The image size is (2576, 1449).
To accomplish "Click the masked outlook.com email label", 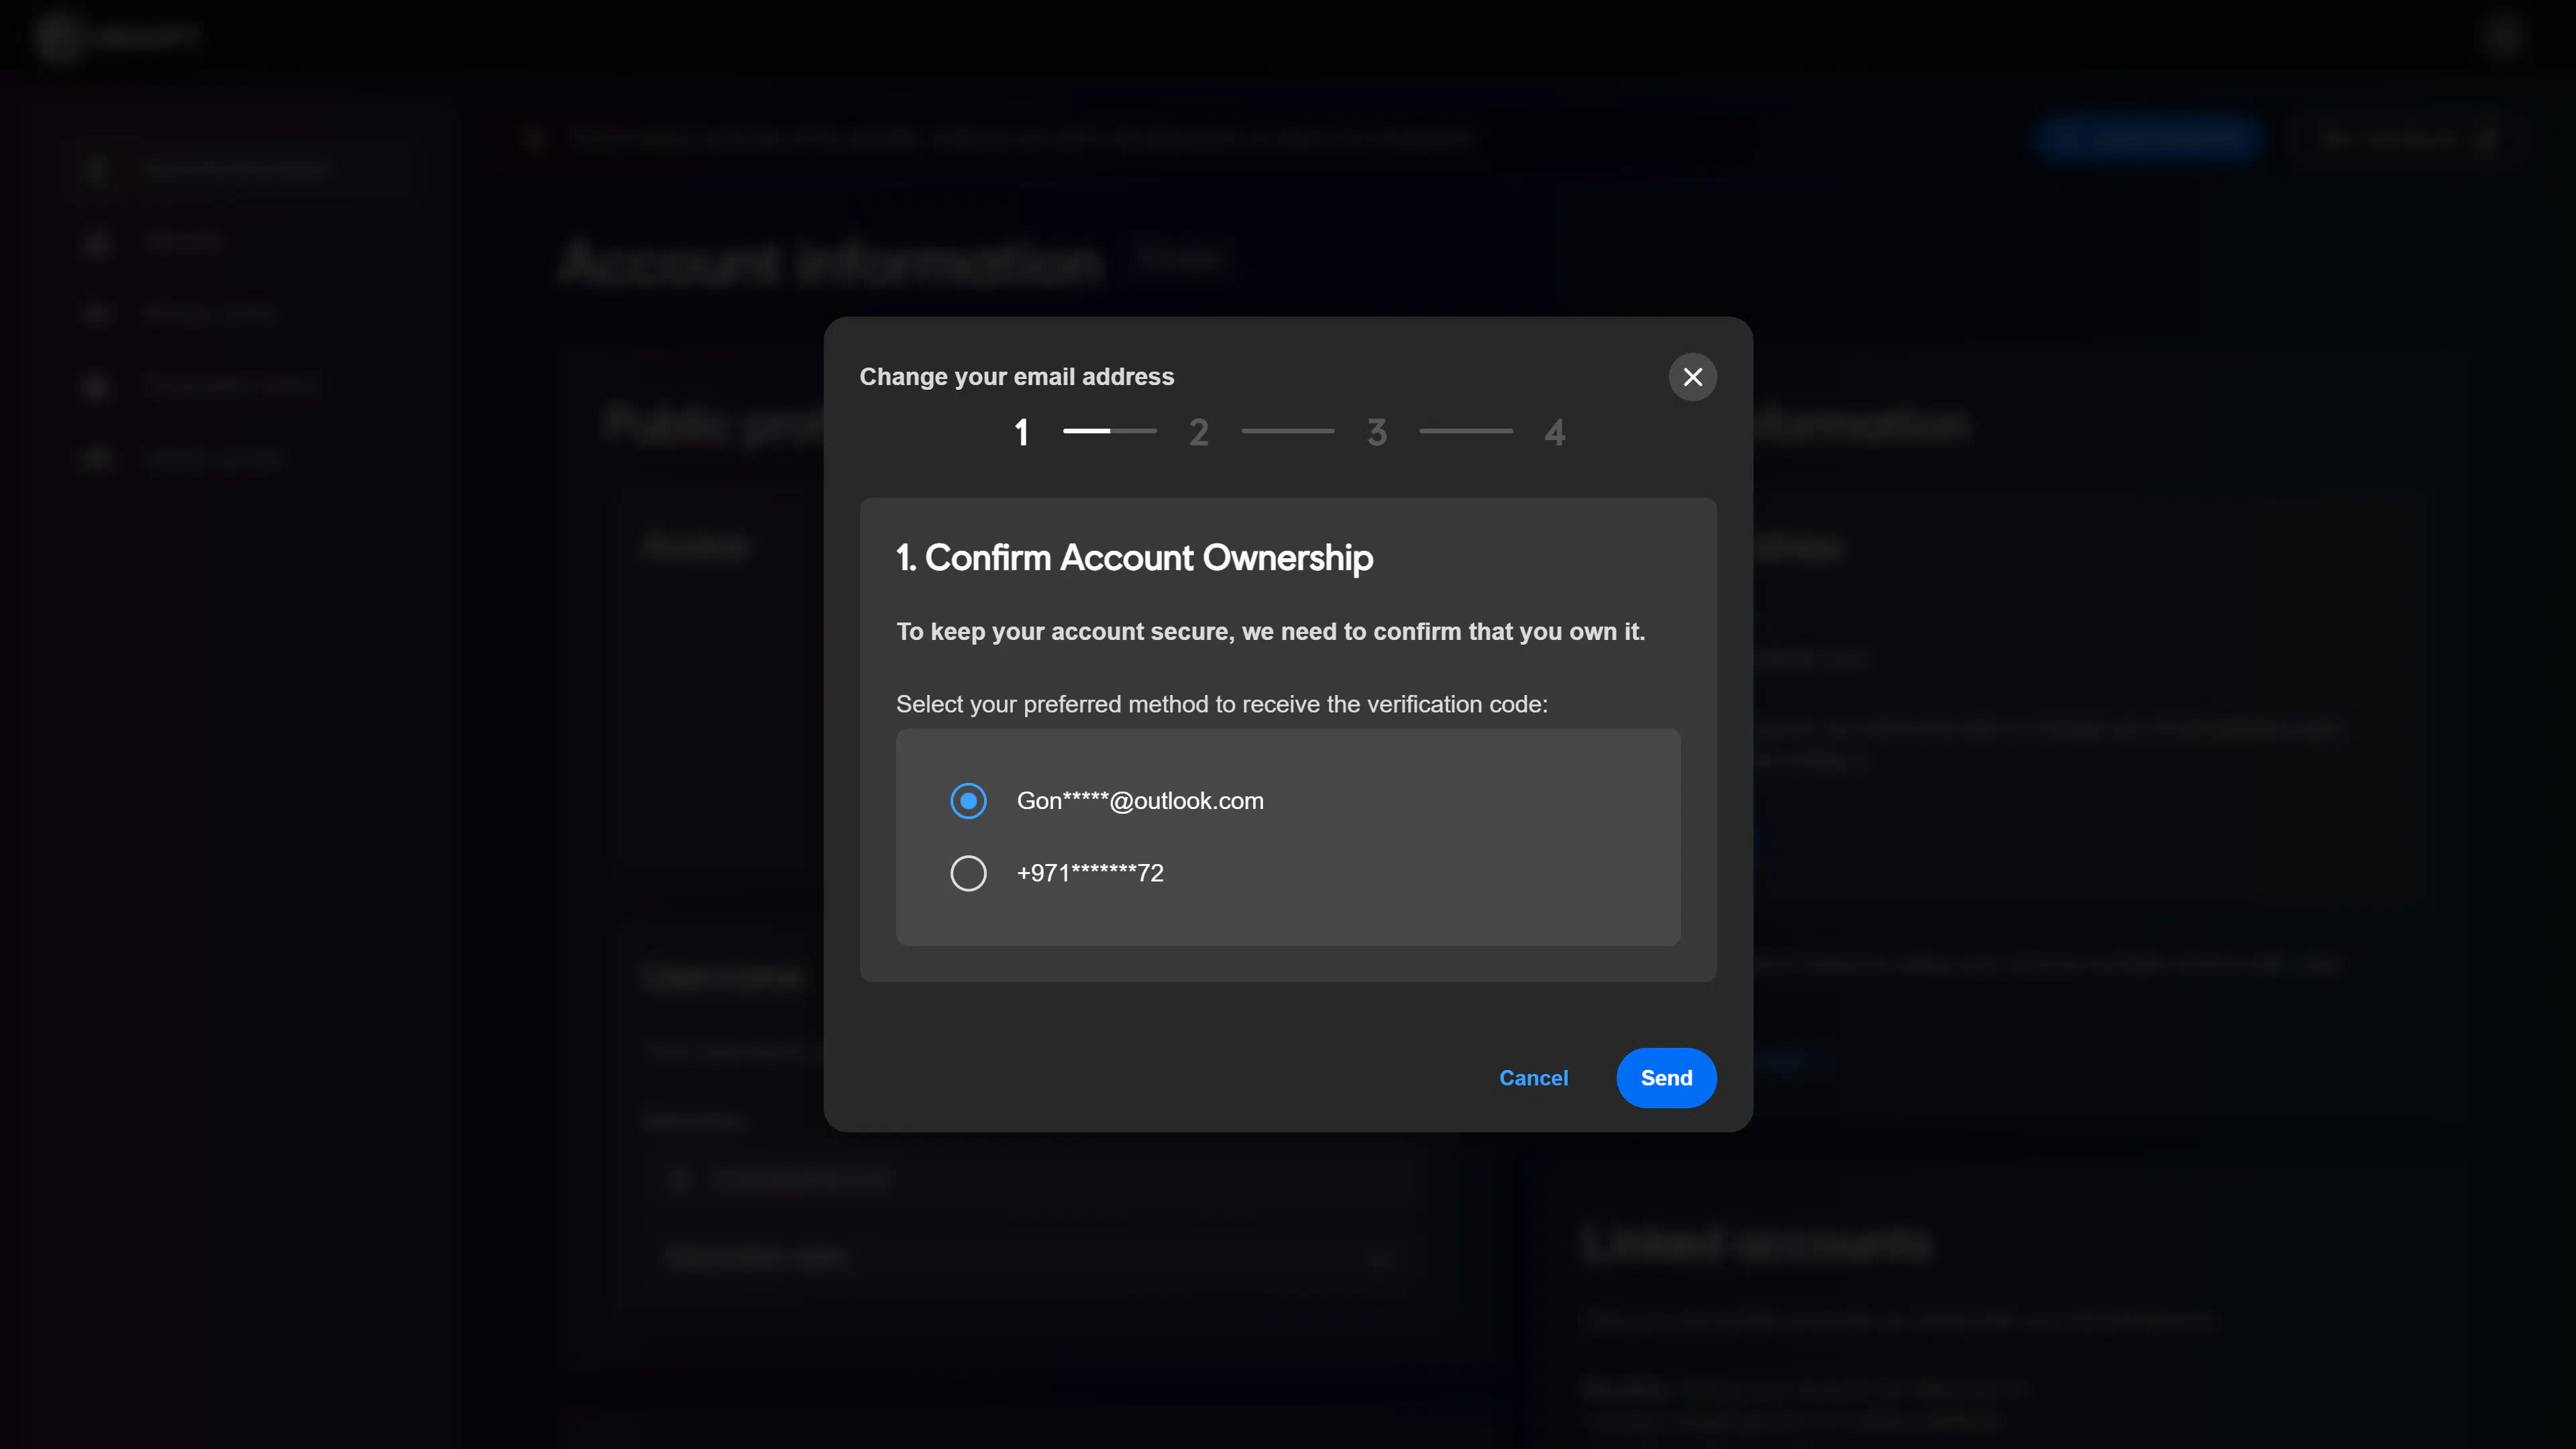I will [1140, 801].
